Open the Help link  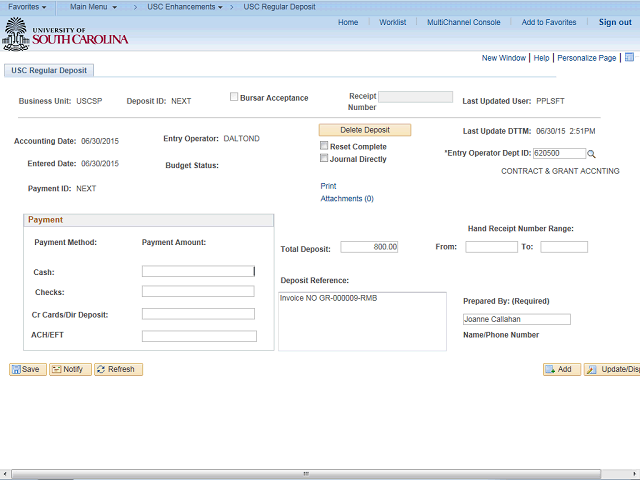pos(541,58)
